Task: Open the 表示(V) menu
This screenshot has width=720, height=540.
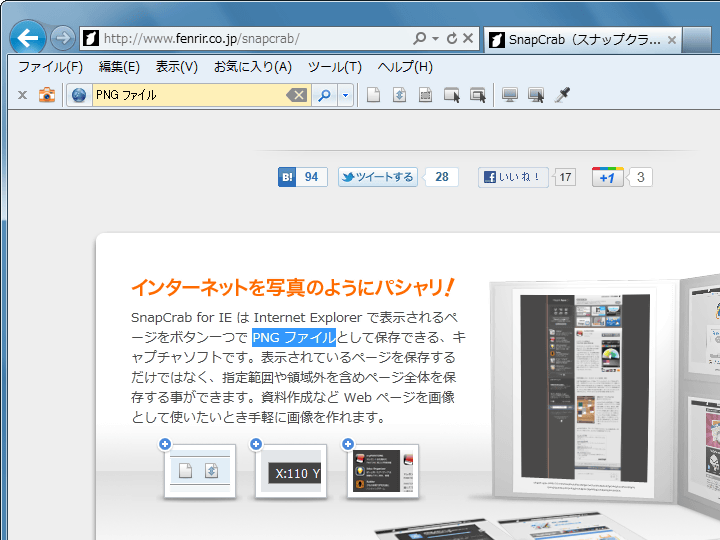Action: point(177,67)
